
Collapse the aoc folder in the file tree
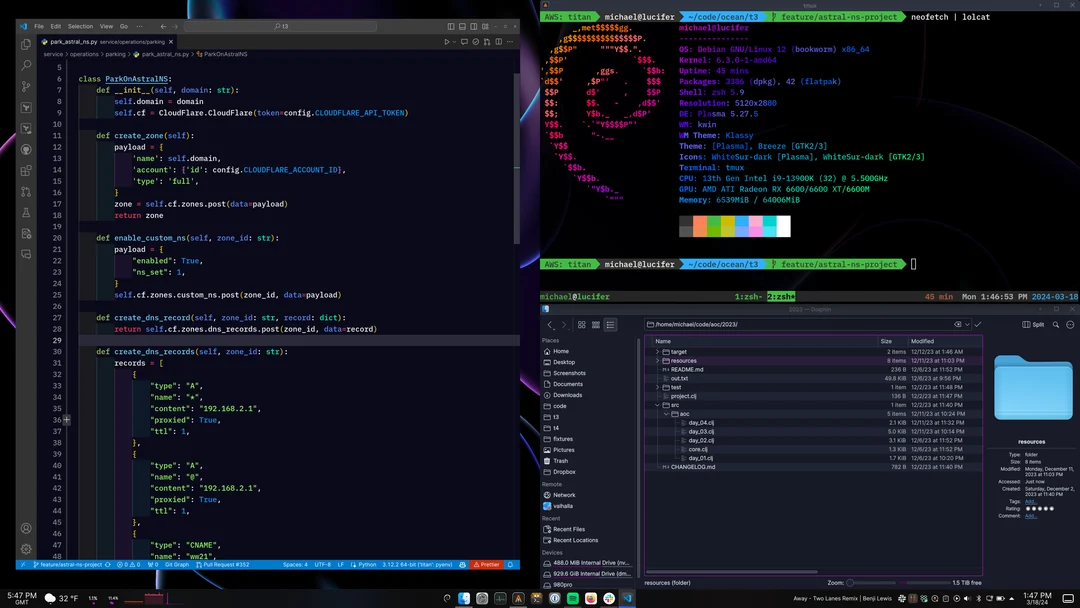coord(664,413)
